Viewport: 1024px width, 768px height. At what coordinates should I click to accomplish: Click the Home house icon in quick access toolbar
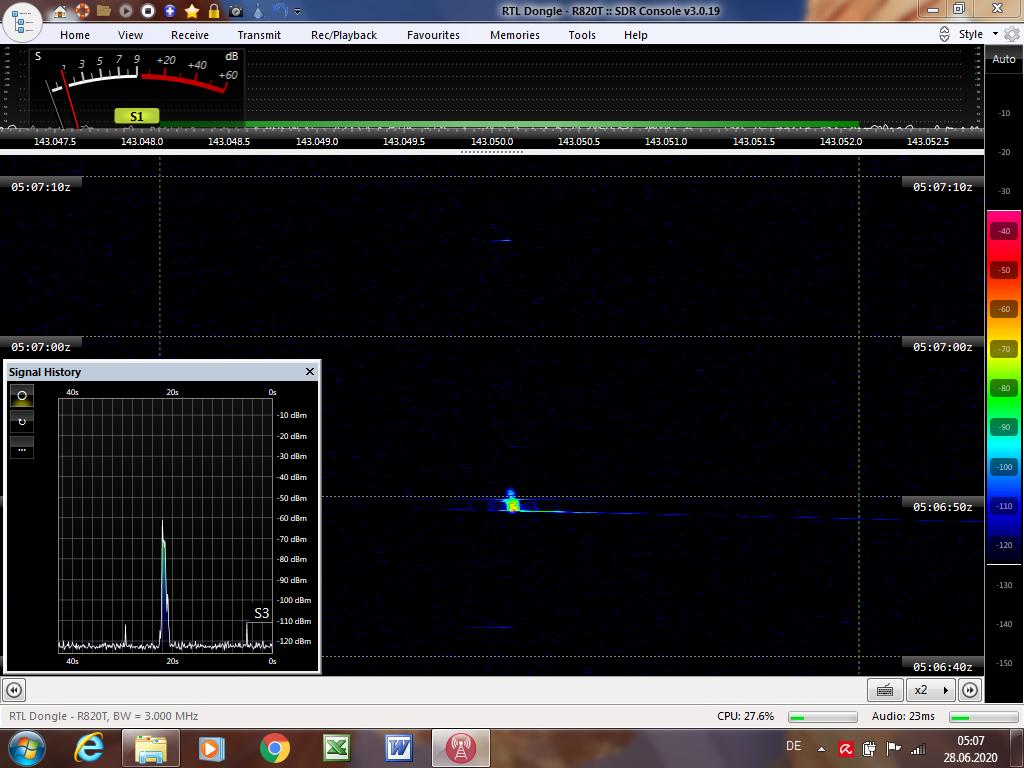[60, 11]
